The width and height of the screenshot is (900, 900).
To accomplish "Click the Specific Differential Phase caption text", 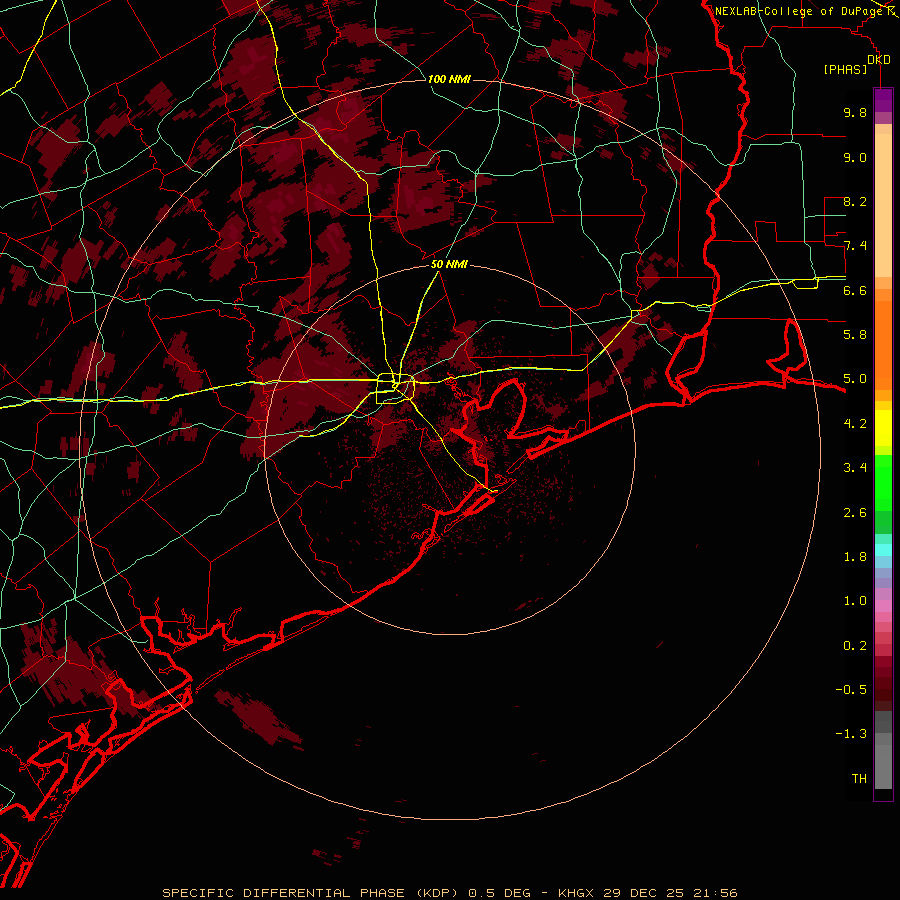I will pos(449,893).
